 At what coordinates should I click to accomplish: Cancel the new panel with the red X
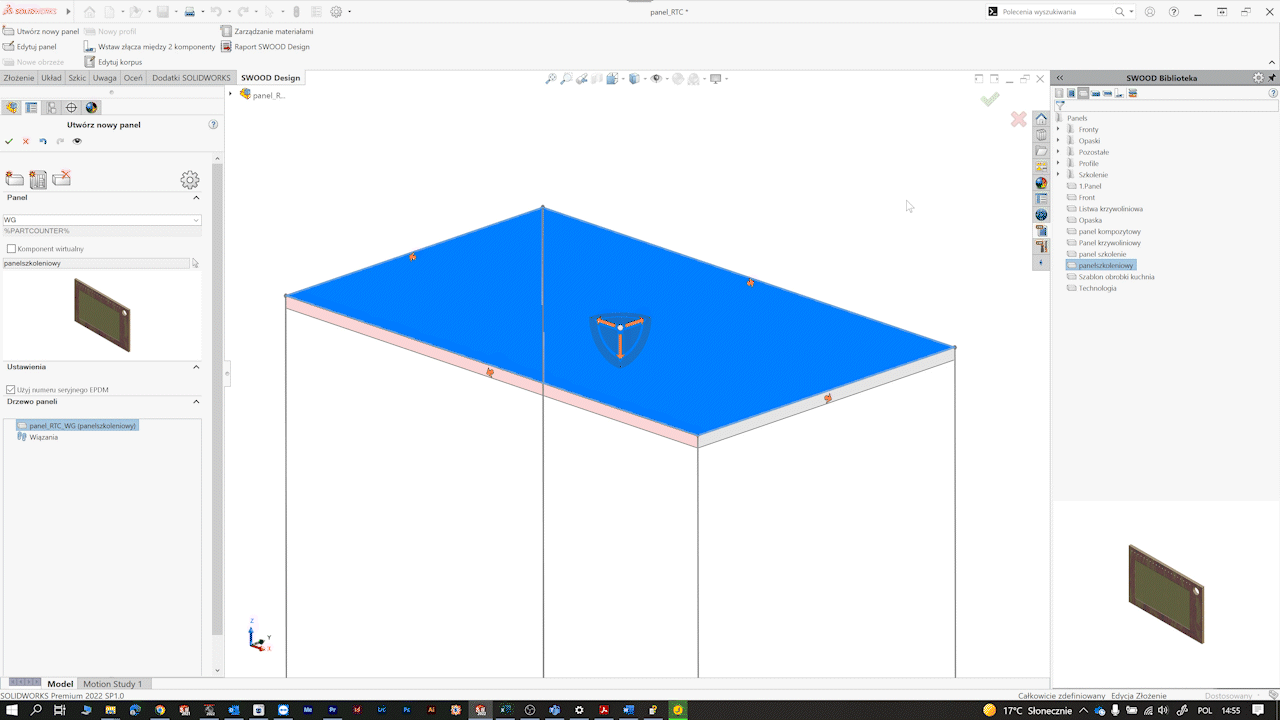pos(26,141)
